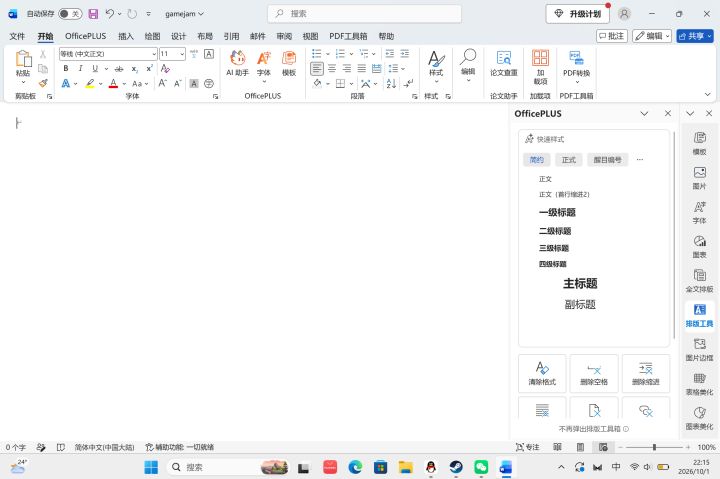
Task: Open the 设计 tab
Action: 178,36
